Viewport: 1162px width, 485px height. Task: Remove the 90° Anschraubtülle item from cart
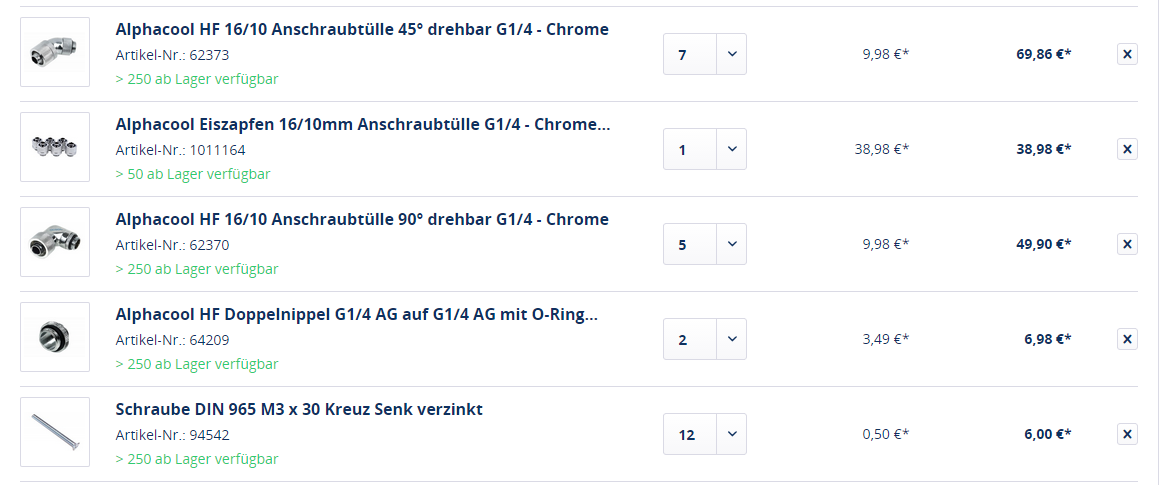coord(1127,244)
